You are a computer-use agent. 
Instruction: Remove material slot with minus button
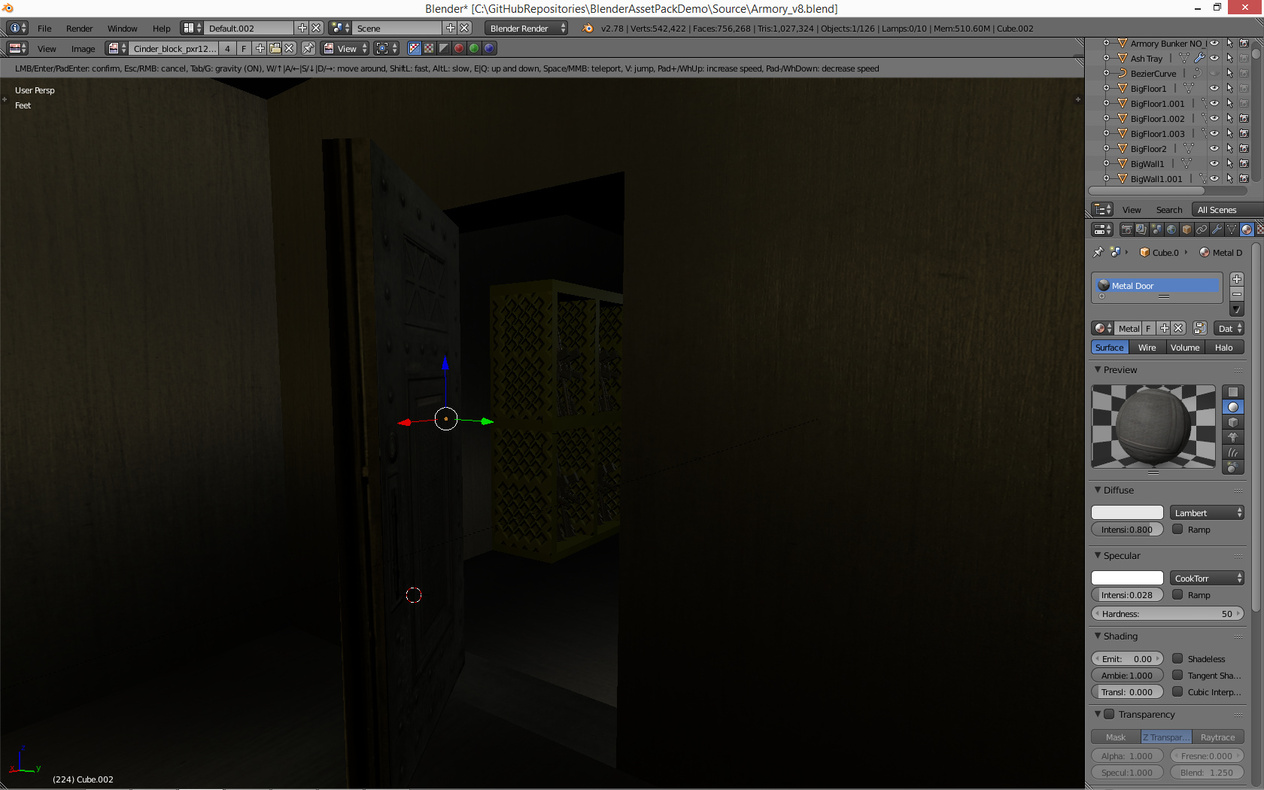[1237, 294]
